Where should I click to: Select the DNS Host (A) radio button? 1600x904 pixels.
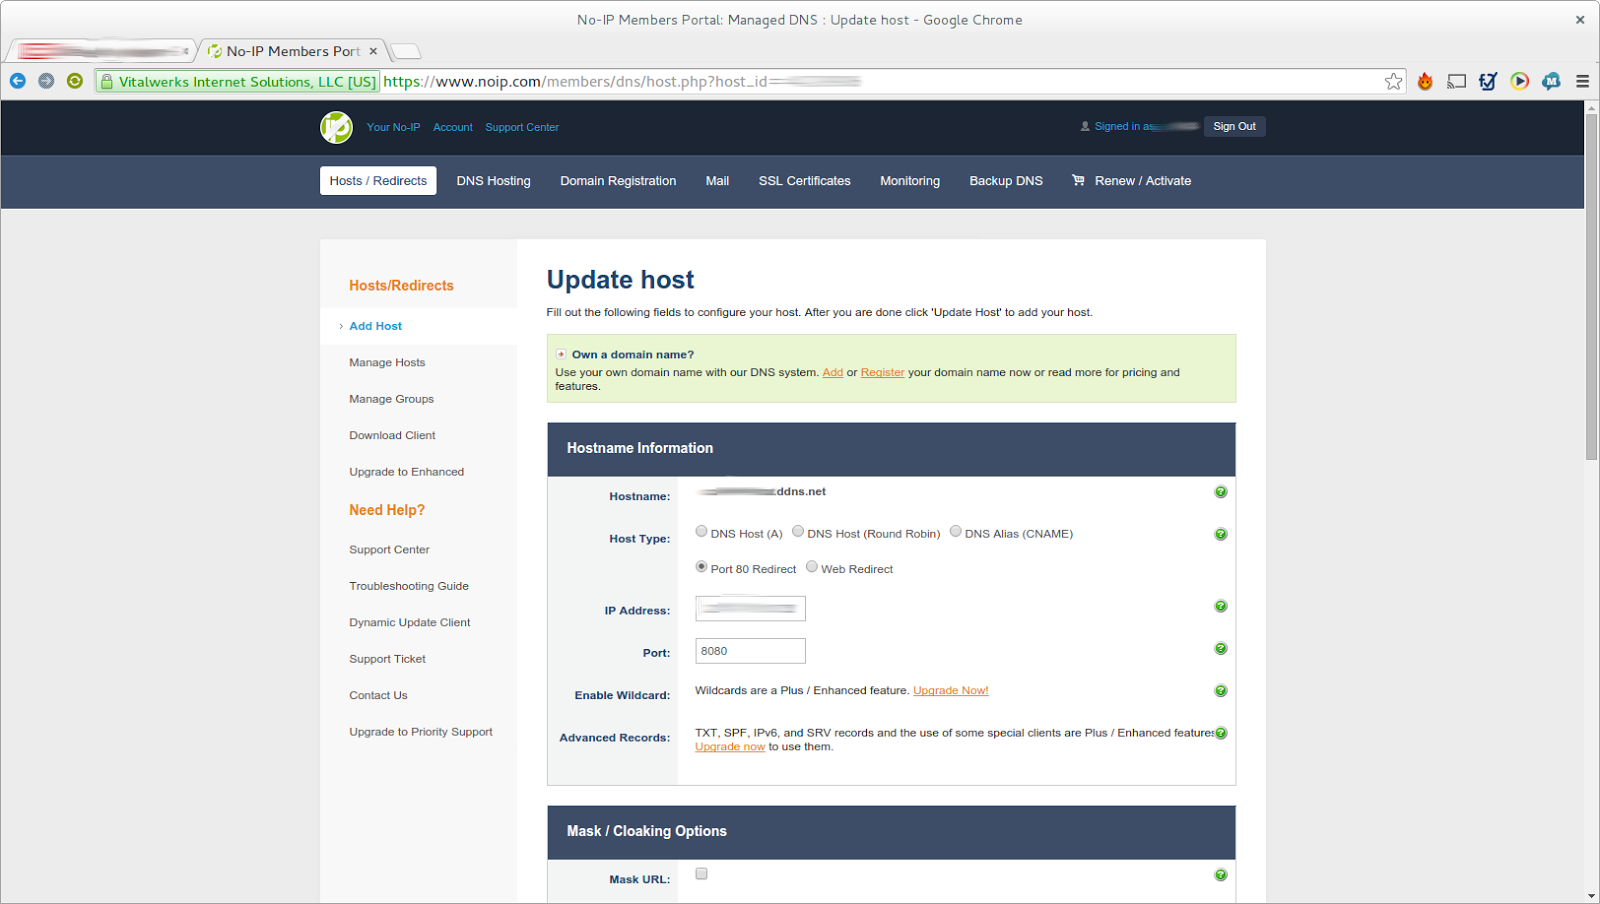[701, 532]
